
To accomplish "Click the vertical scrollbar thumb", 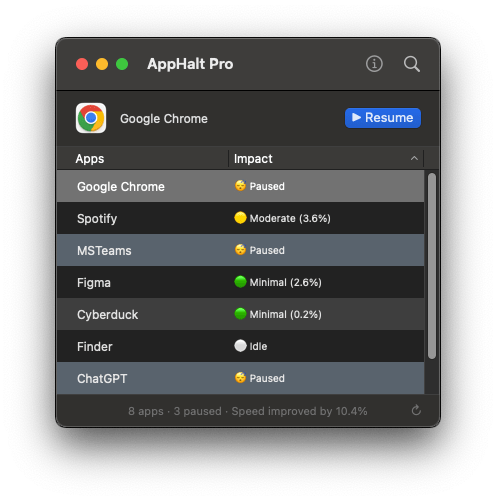I will [432, 266].
